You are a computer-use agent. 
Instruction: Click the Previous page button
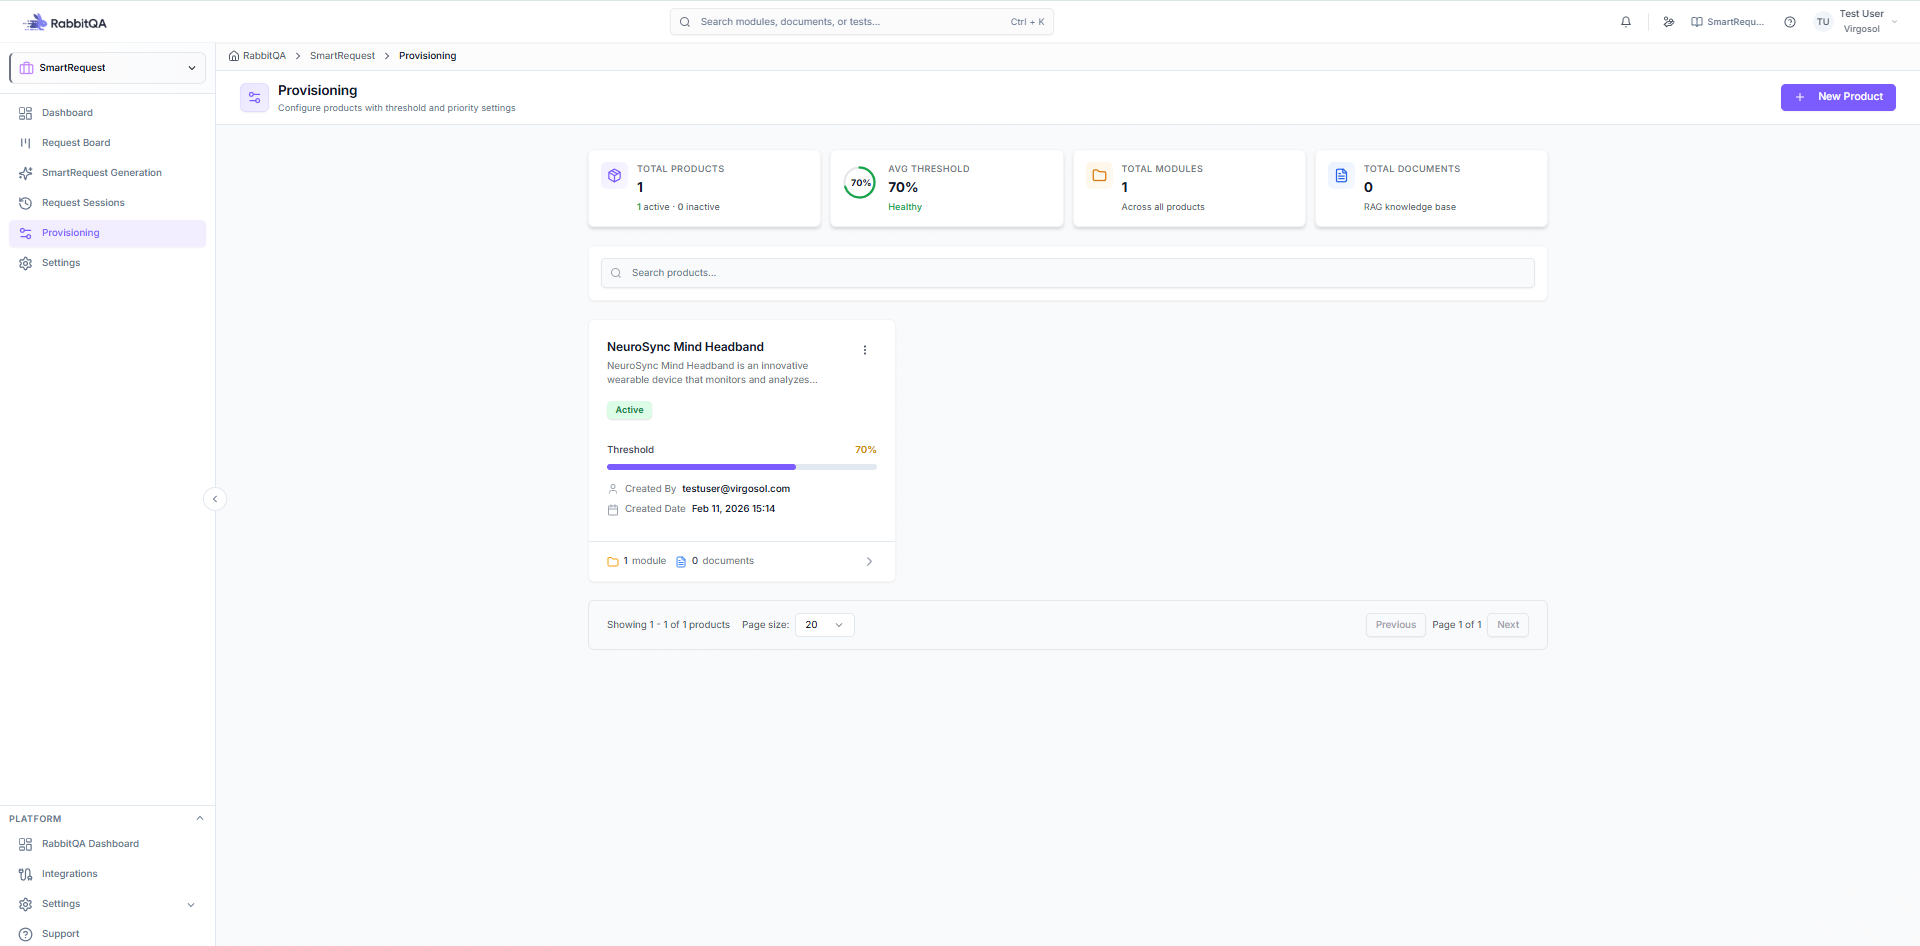[x=1396, y=625]
